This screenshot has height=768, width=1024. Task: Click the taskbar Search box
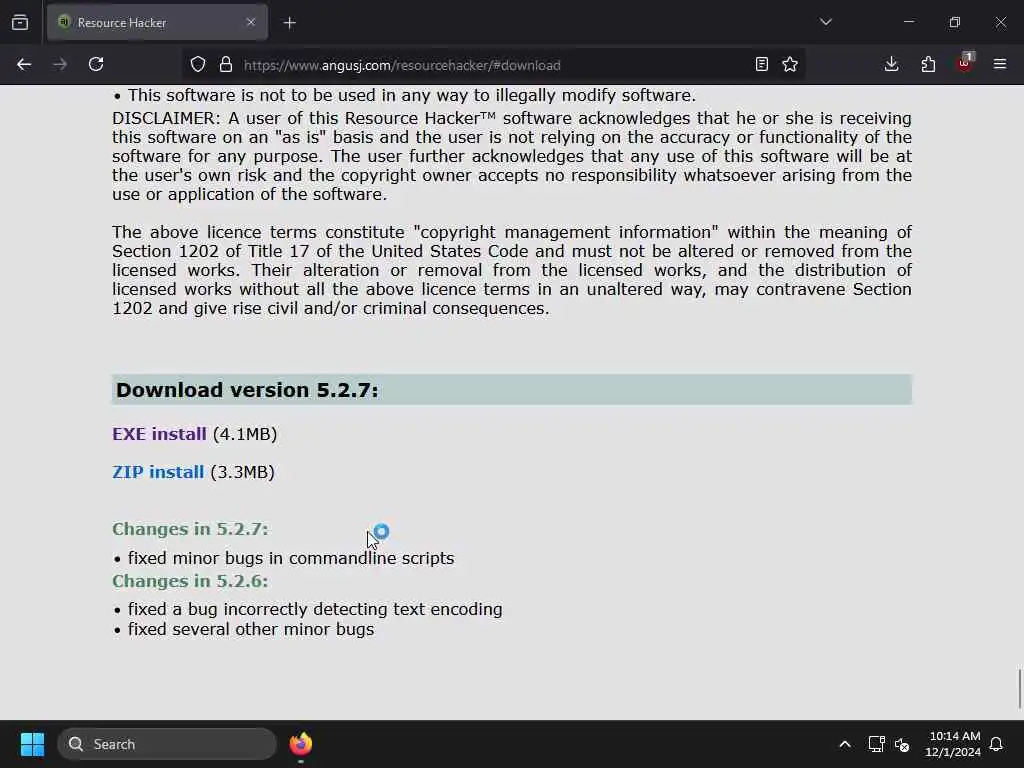167,744
